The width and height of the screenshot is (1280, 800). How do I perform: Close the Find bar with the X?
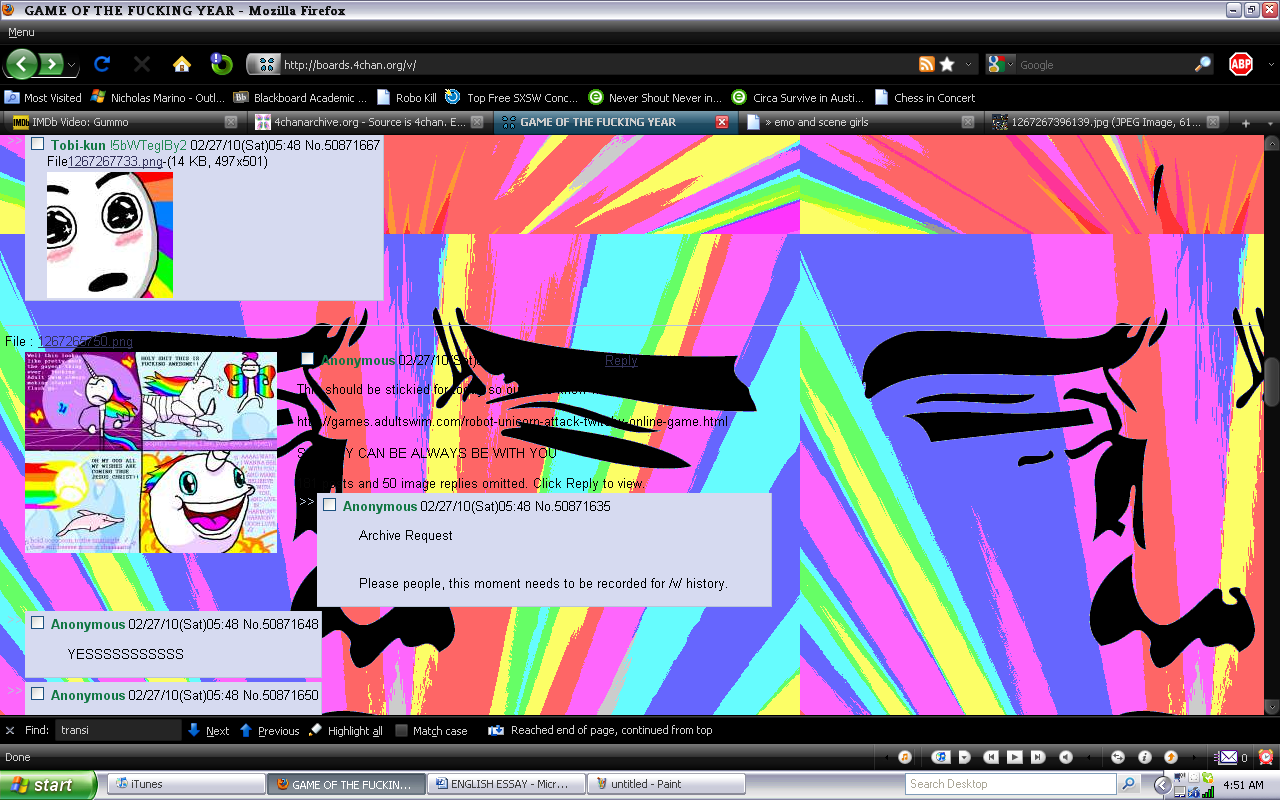pos(10,730)
